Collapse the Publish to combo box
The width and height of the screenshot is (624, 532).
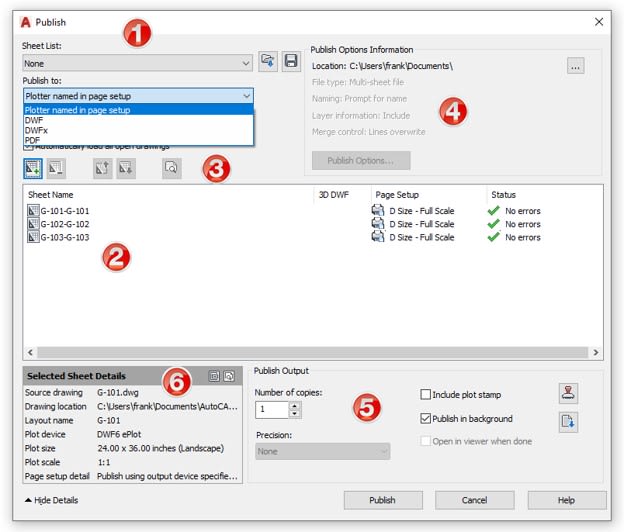[x=138, y=96]
